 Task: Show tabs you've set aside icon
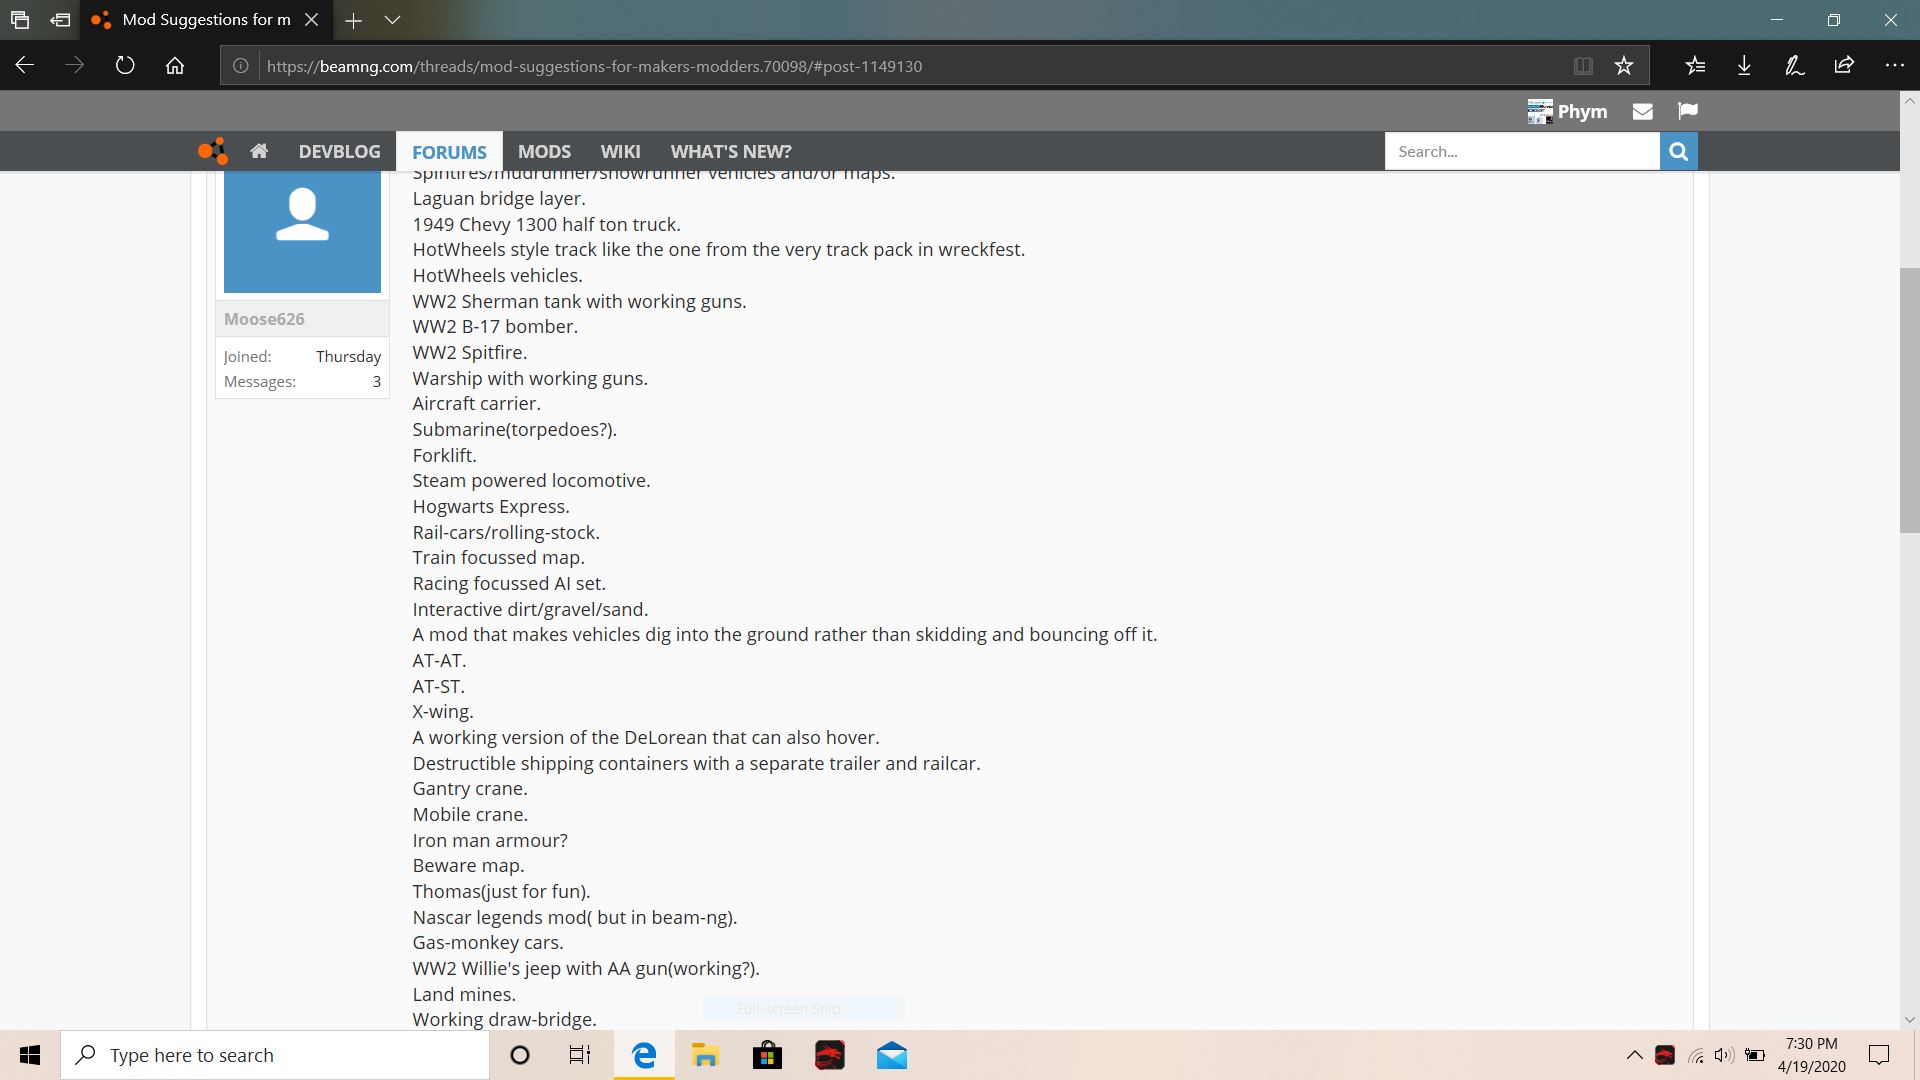20,20
